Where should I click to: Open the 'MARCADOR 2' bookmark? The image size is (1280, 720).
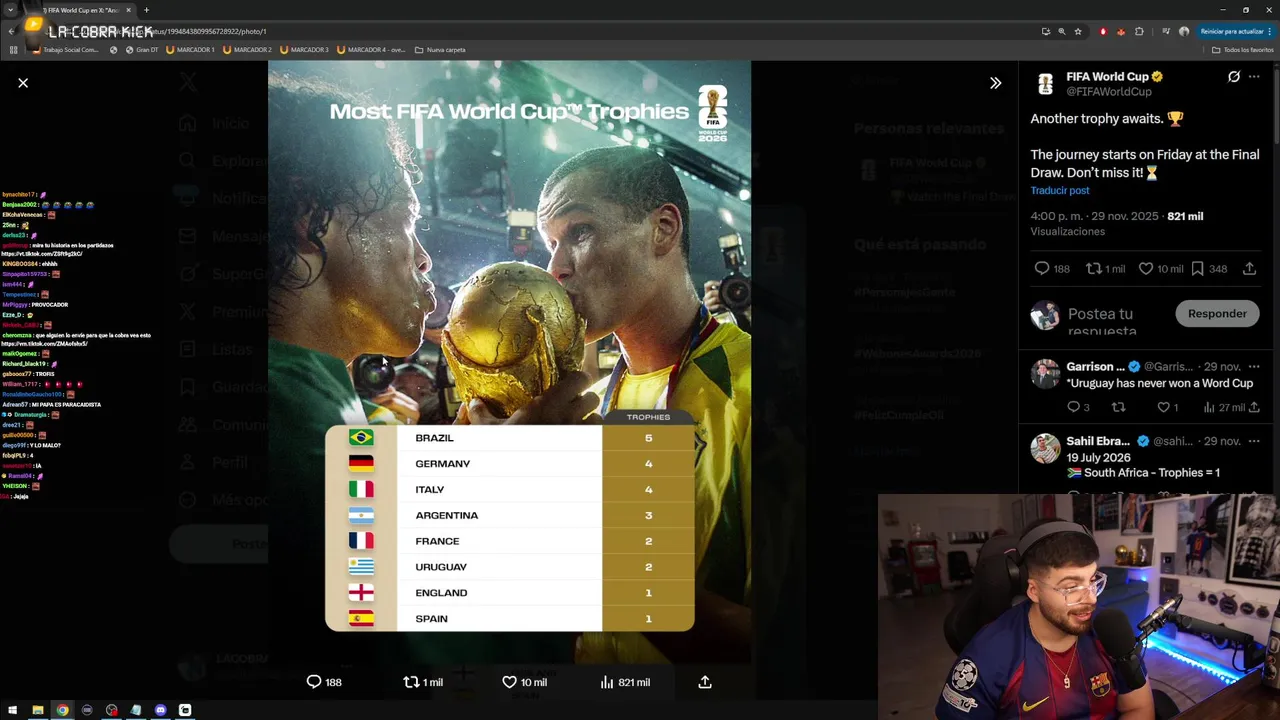coord(247,50)
